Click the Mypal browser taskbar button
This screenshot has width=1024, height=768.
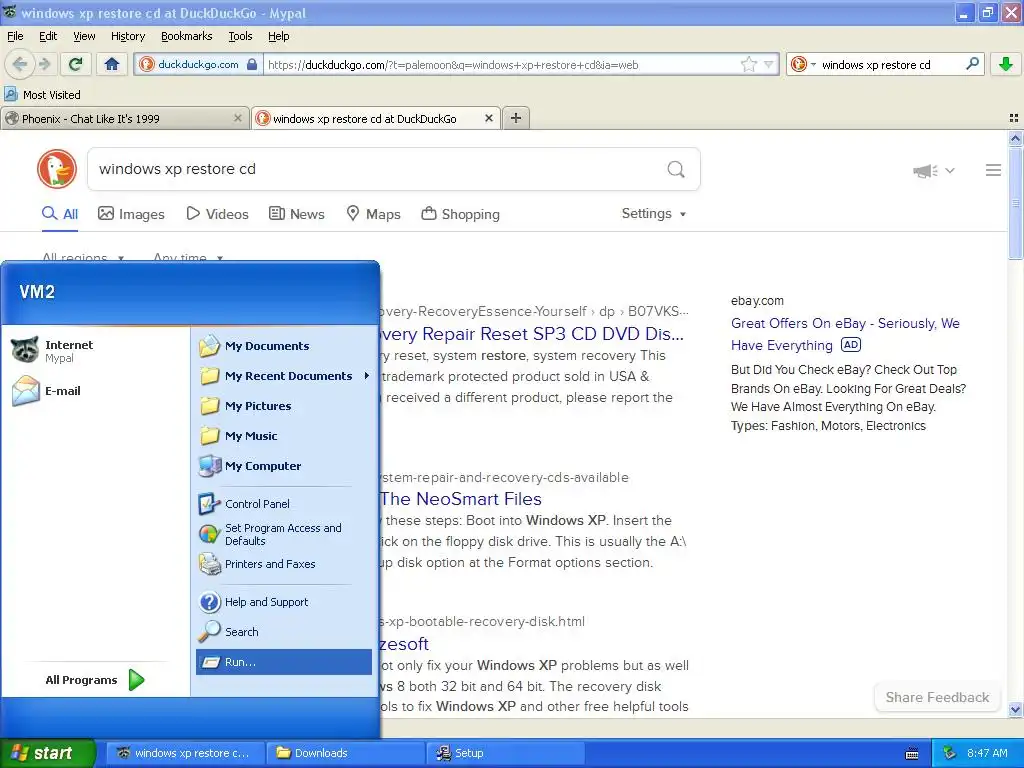point(185,753)
